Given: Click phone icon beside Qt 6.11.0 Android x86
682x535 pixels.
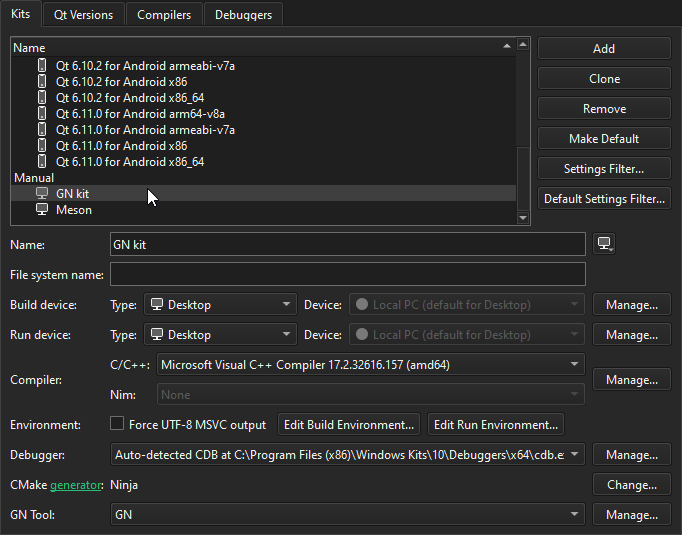Looking at the screenshot, I should (x=42, y=146).
